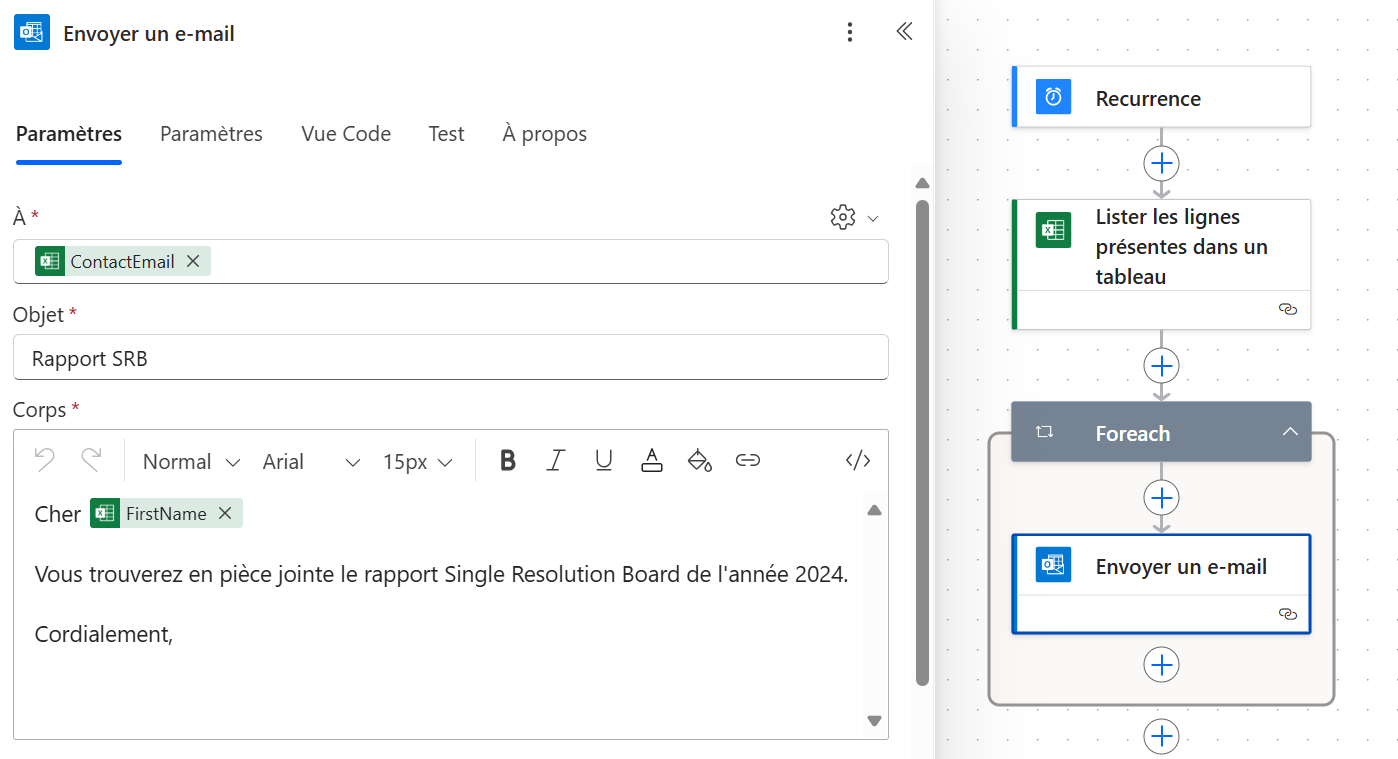Image resolution: width=1398 pixels, height=759 pixels.
Task: Remove the ContactEmail token from À field
Action: coord(193,261)
